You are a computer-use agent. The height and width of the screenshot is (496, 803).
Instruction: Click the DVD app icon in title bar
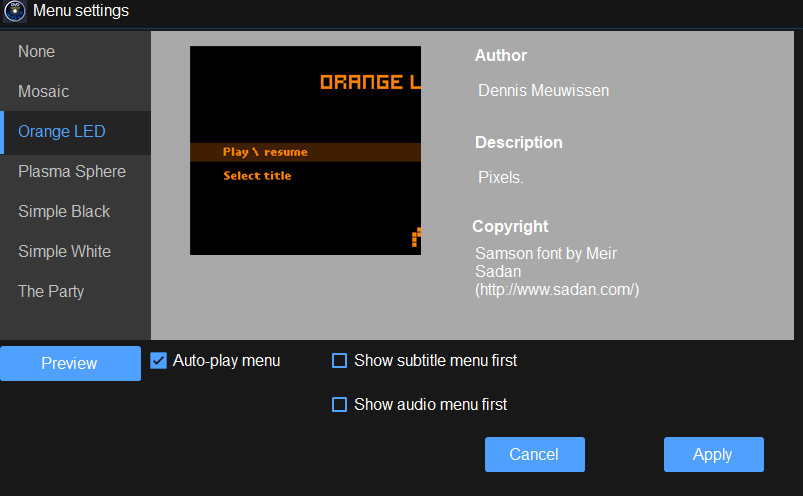point(15,12)
